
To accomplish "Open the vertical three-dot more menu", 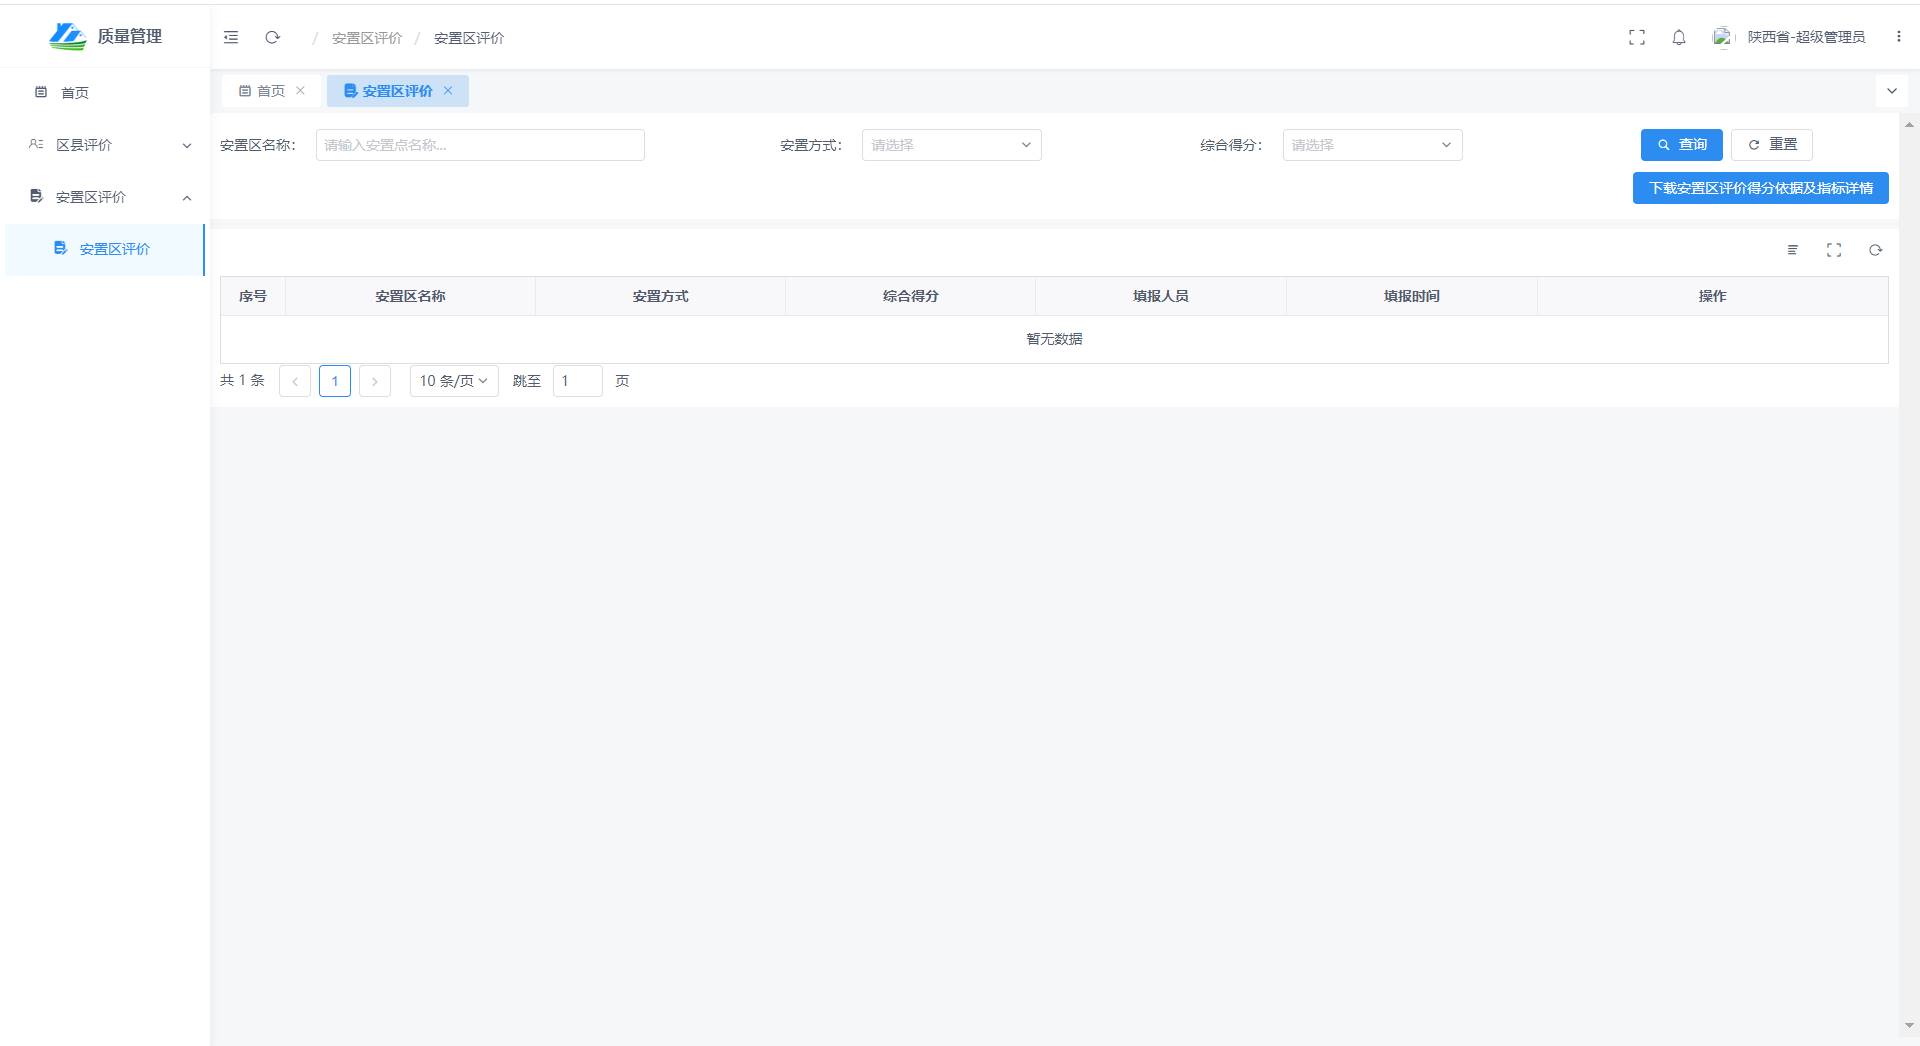I will tap(1898, 37).
